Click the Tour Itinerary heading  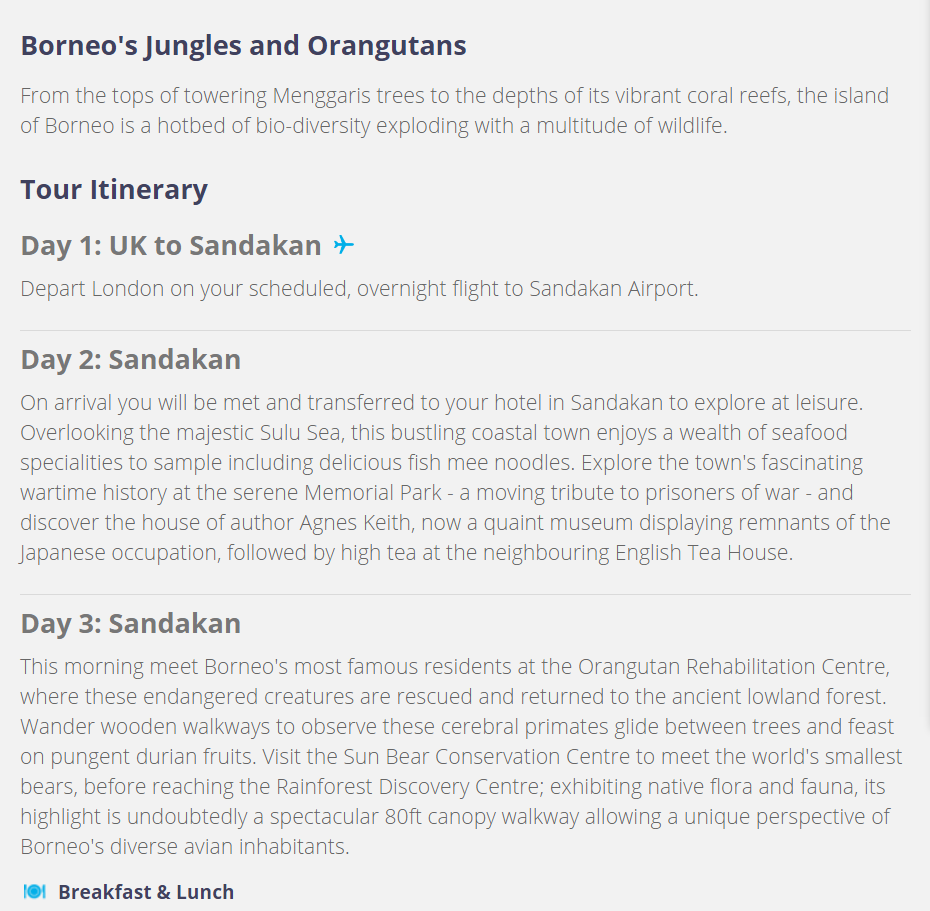tap(114, 190)
